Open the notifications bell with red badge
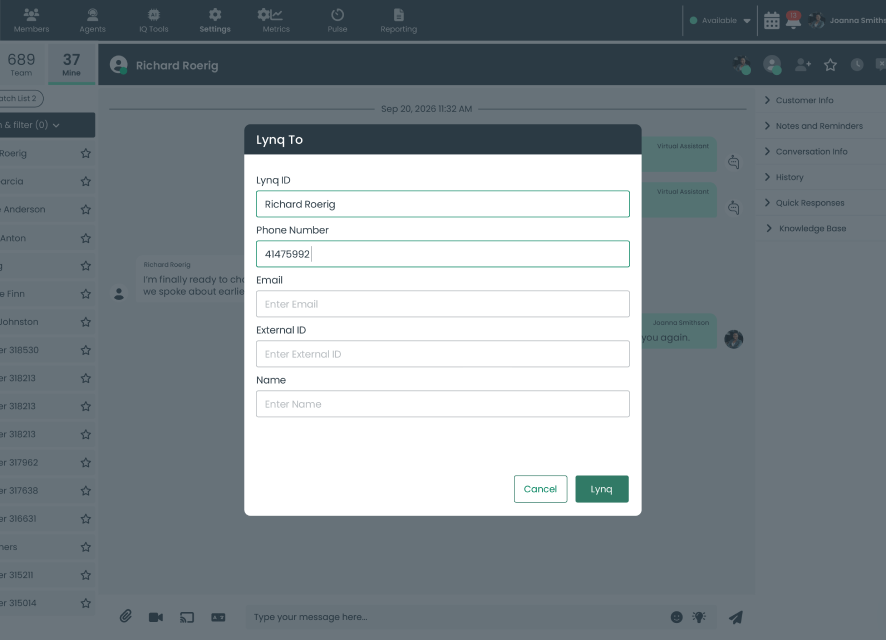This screenshot has width=886, height=640. pos(793,20)
